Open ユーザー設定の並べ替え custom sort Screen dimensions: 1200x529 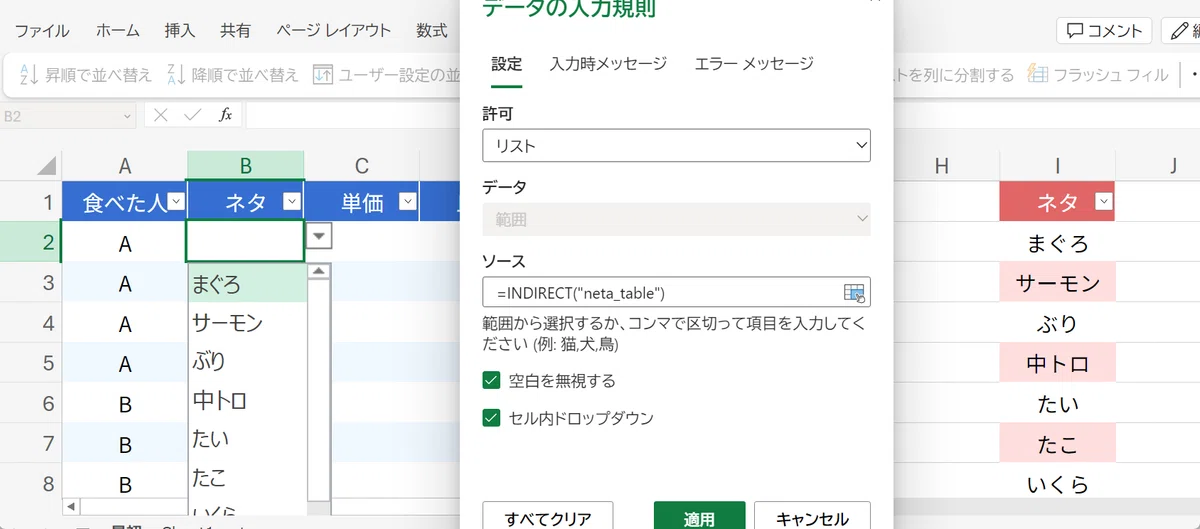[386, 75]
